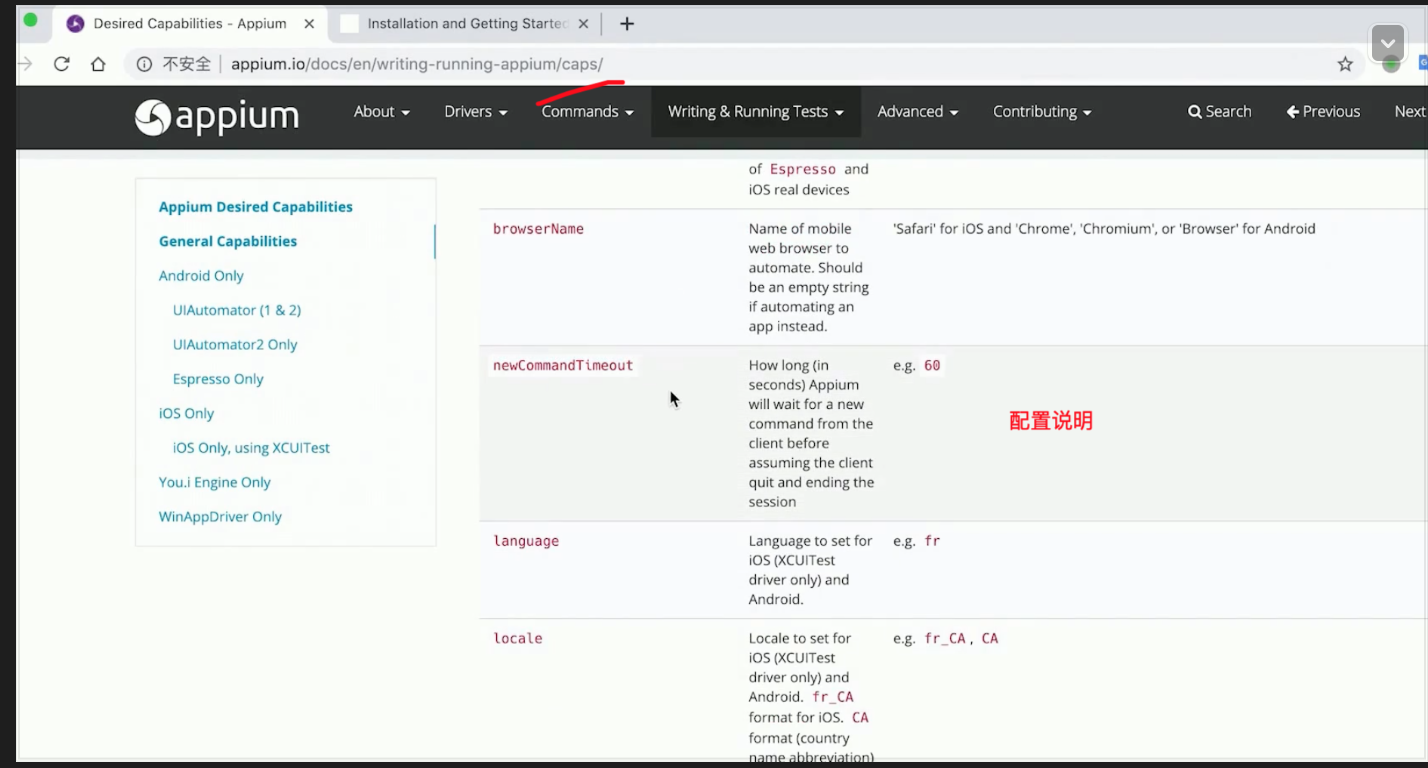Click the green window button

pos(30,20)
